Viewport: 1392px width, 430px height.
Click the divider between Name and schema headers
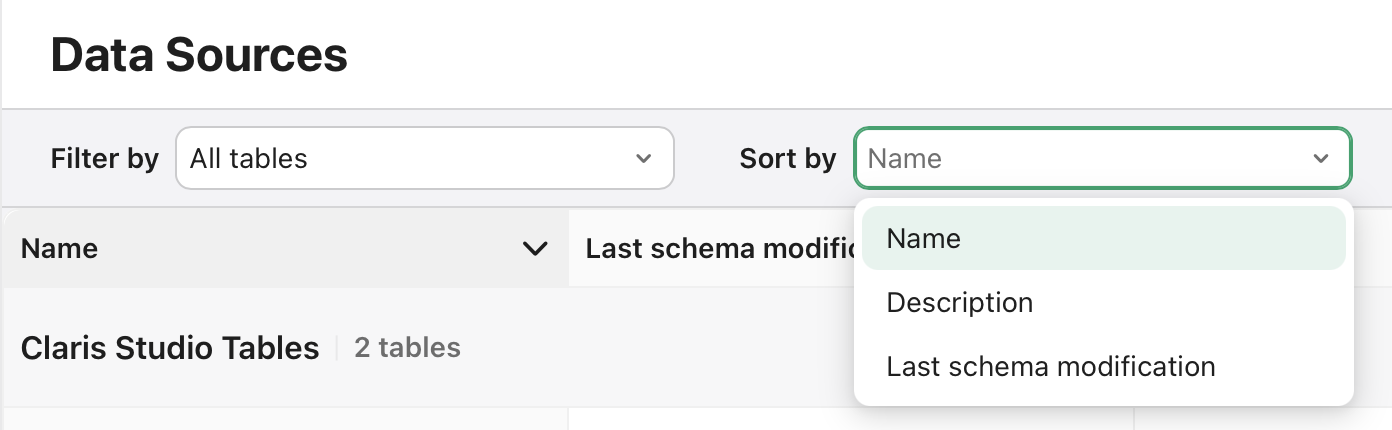tap(569, 248)
